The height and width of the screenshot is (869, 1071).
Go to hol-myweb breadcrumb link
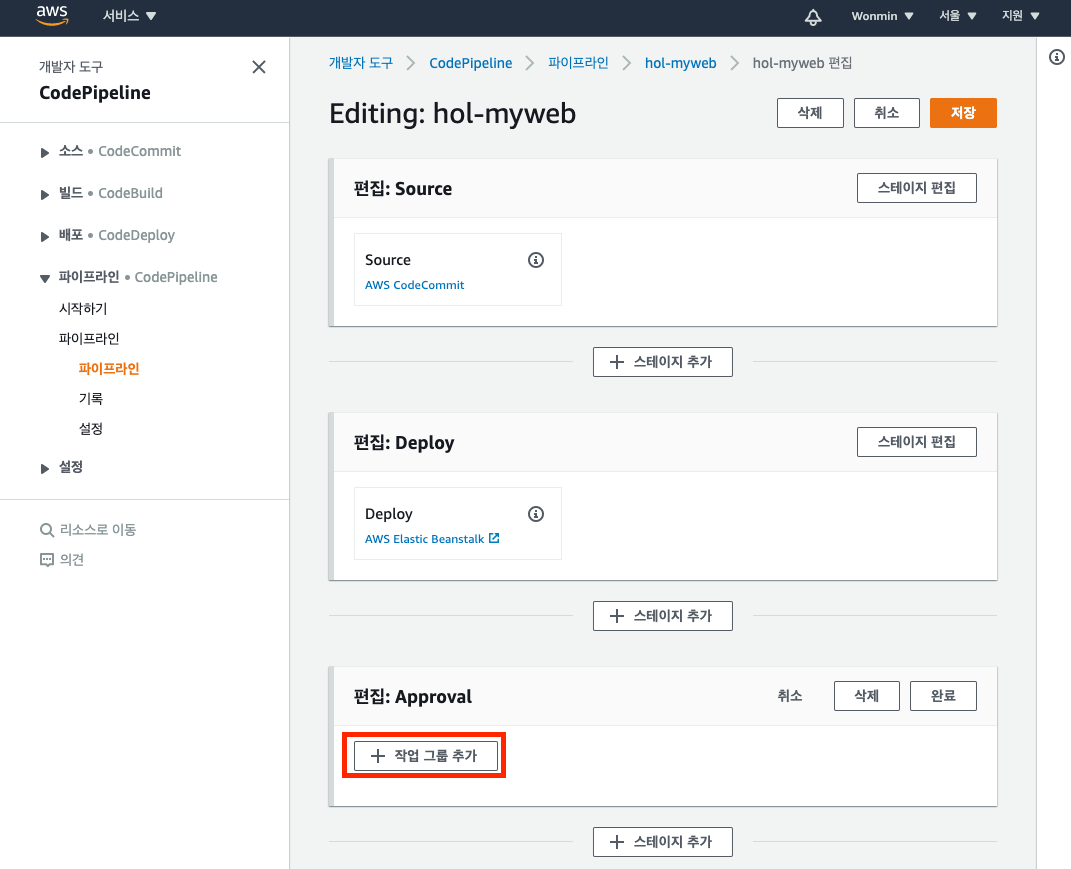pyautogui.click(x=680, y=63)
